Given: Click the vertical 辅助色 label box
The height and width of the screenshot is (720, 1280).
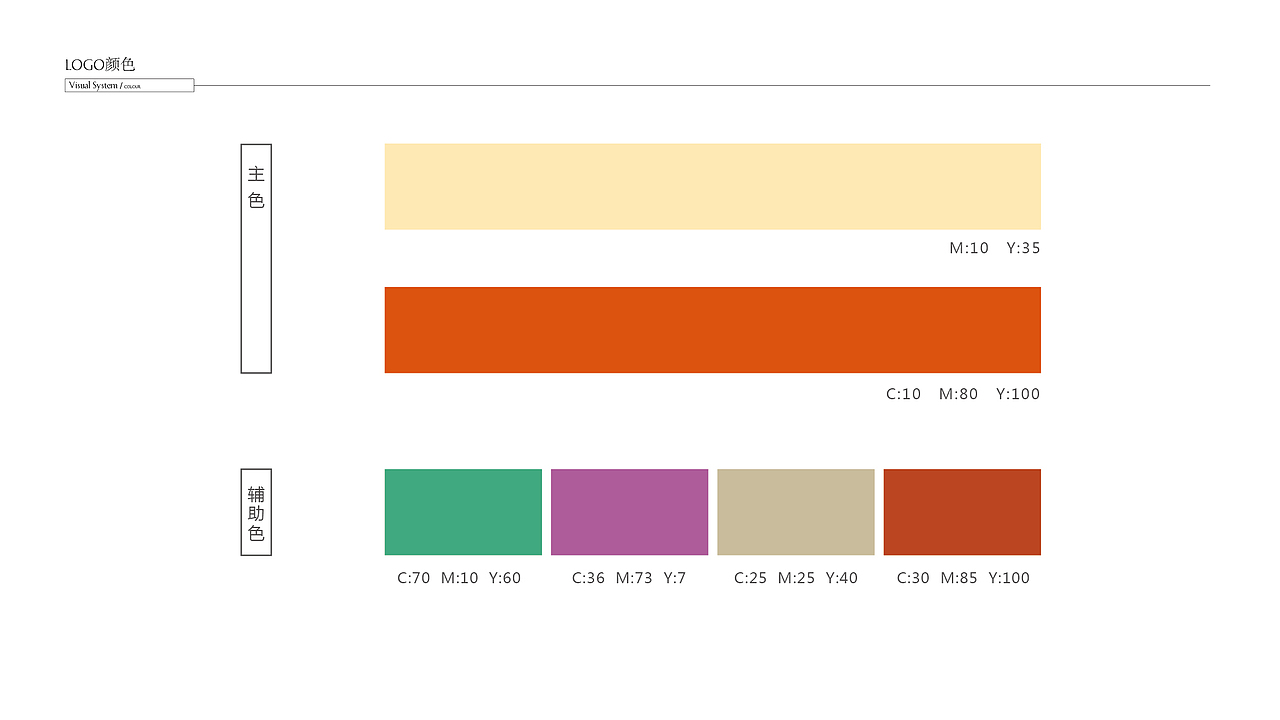Looking at the screenshot, I should [256, 512].
